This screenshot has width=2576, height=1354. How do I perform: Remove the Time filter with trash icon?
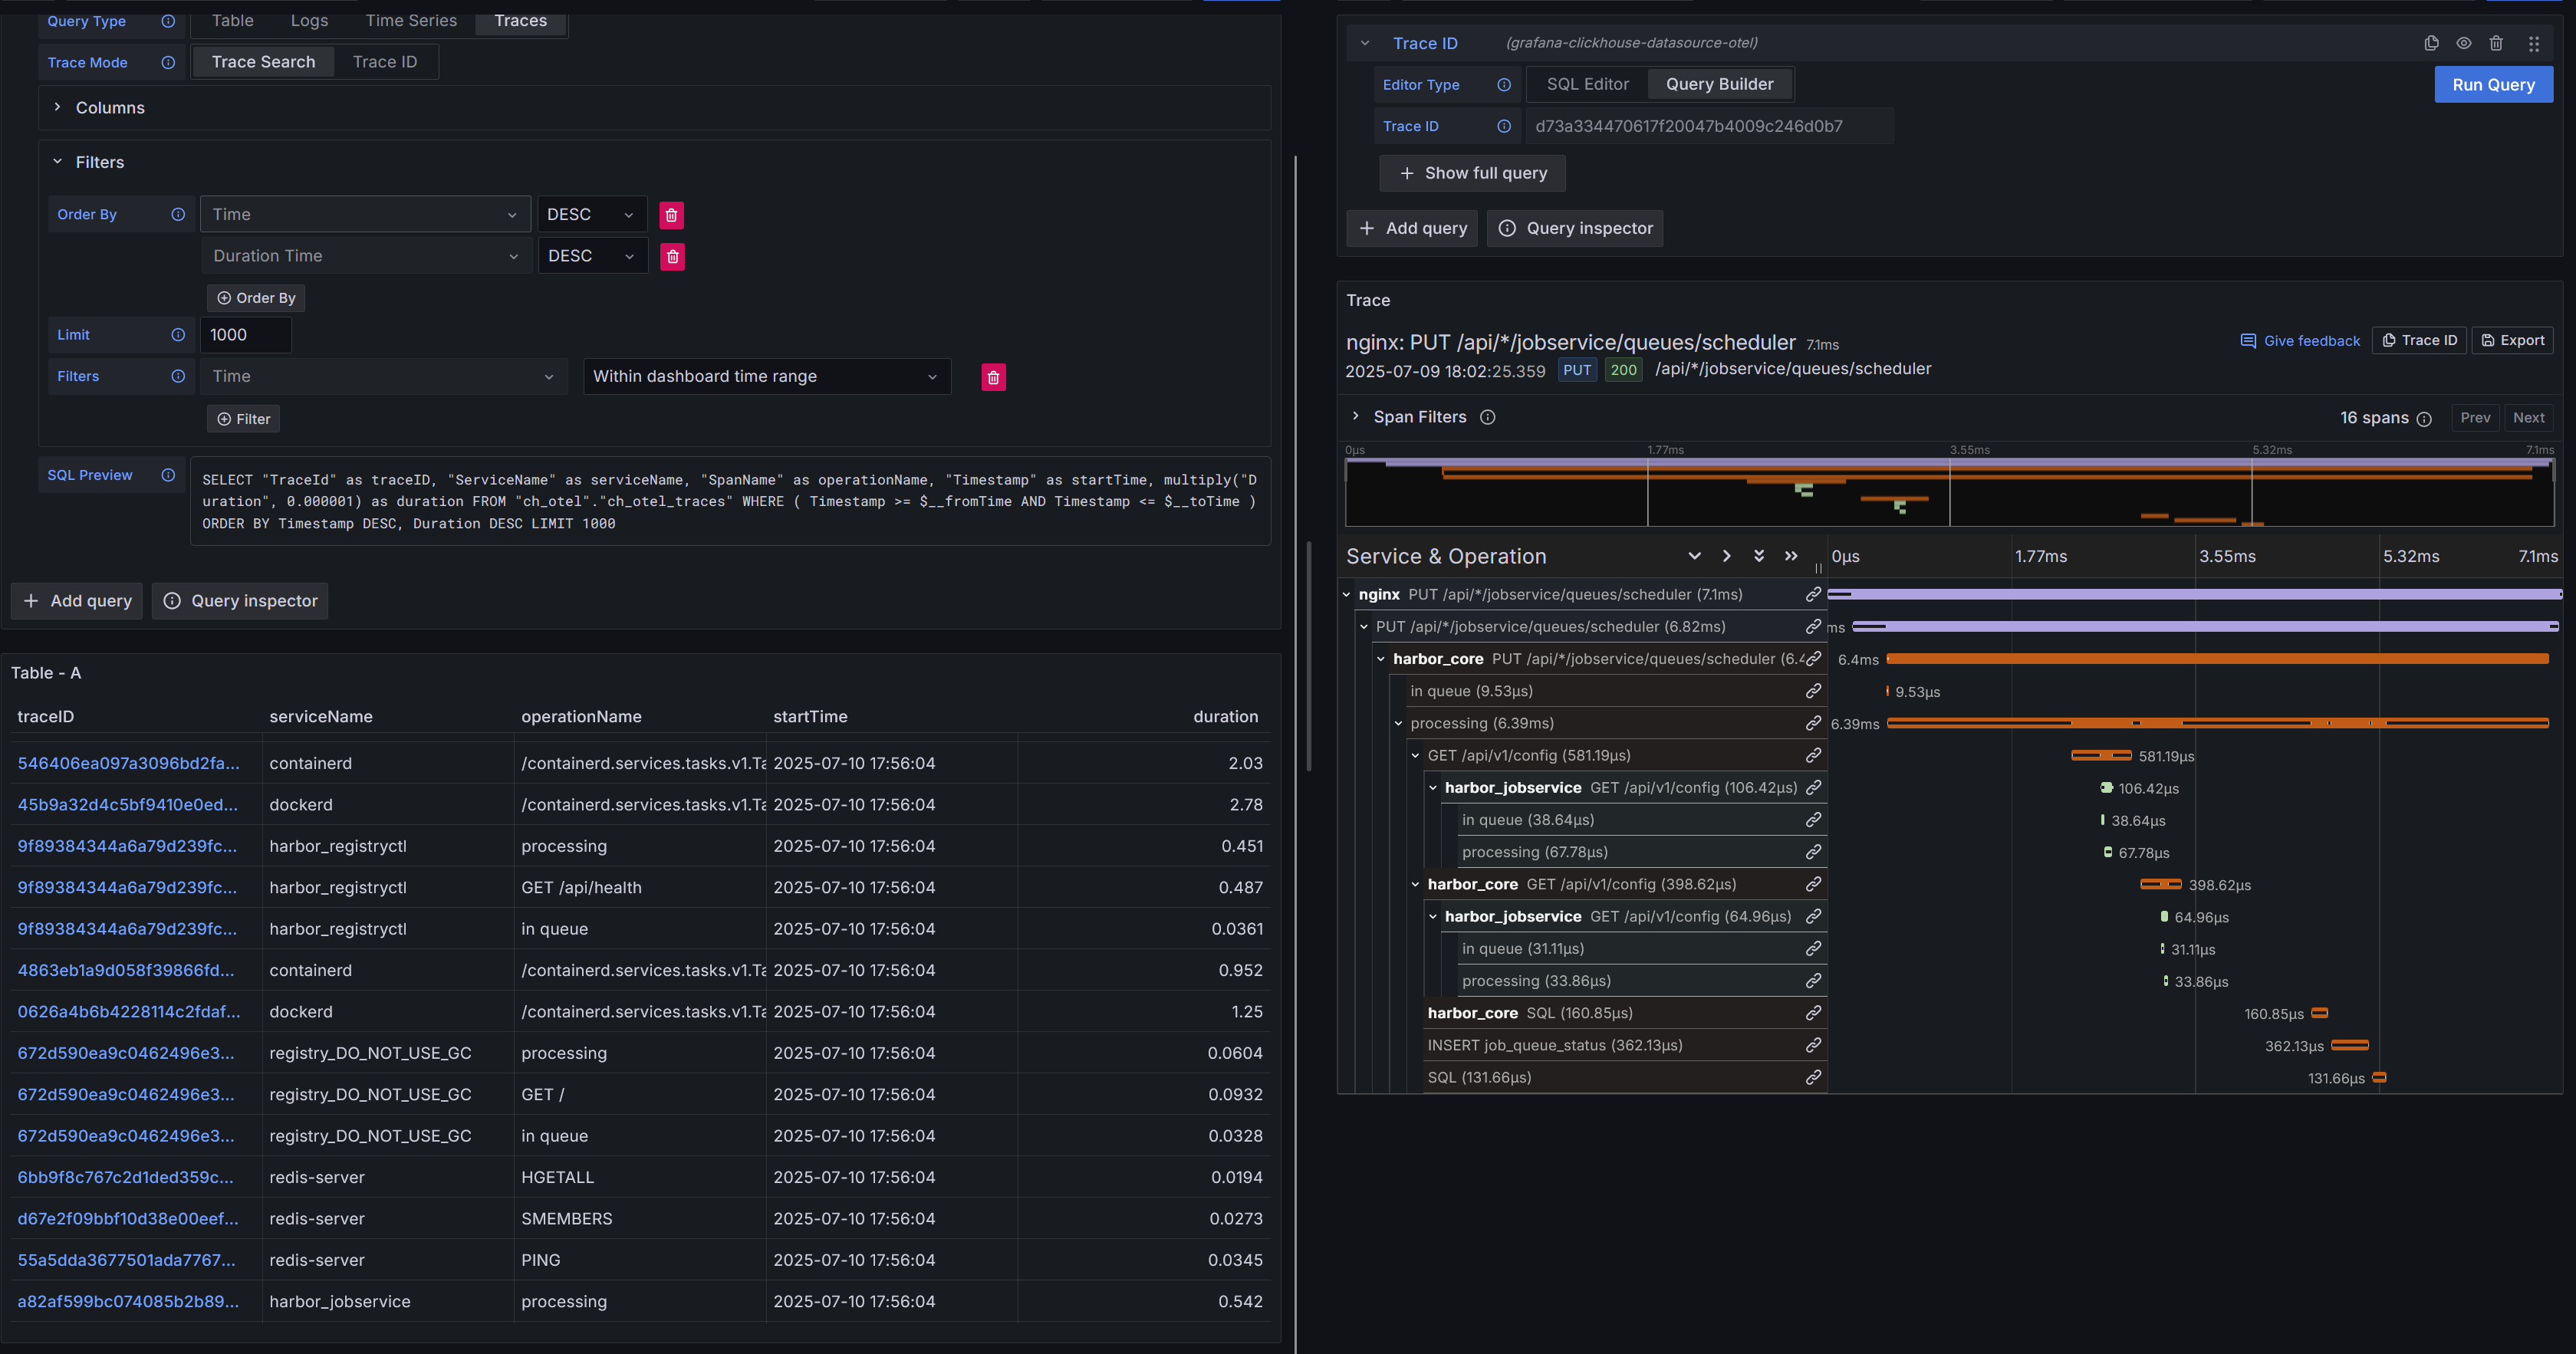pos(993,377)
